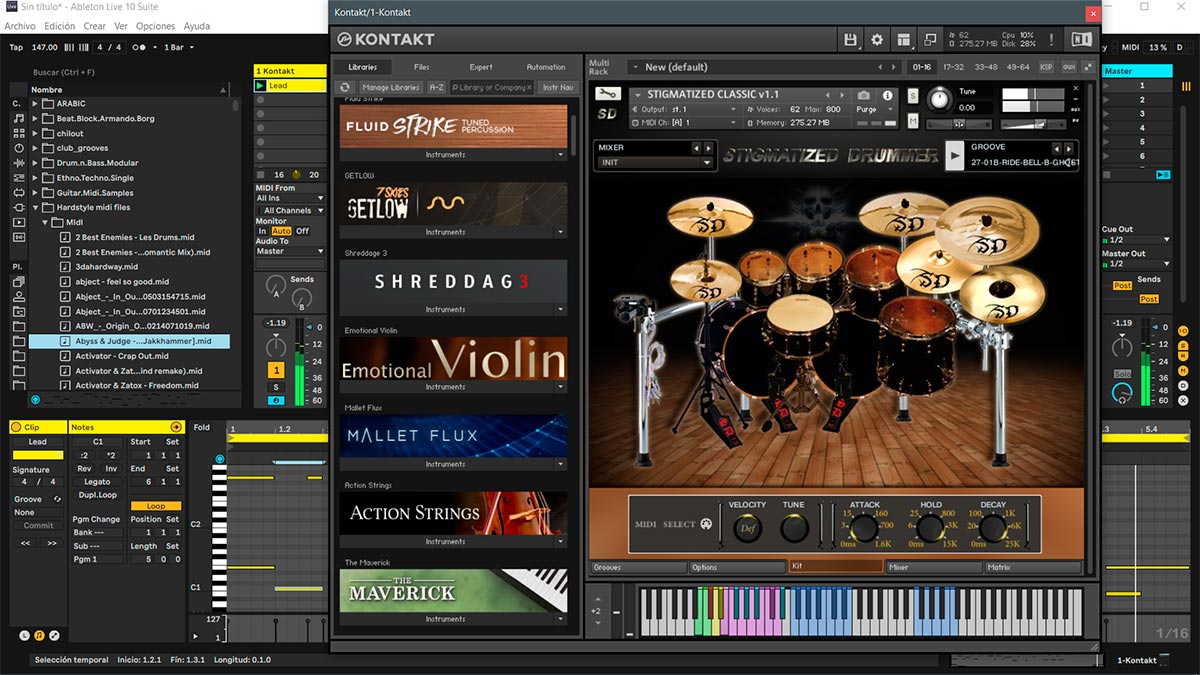Open the MIDI From All Ins dropdown
Screen dimensions: 1200x675
290,198
